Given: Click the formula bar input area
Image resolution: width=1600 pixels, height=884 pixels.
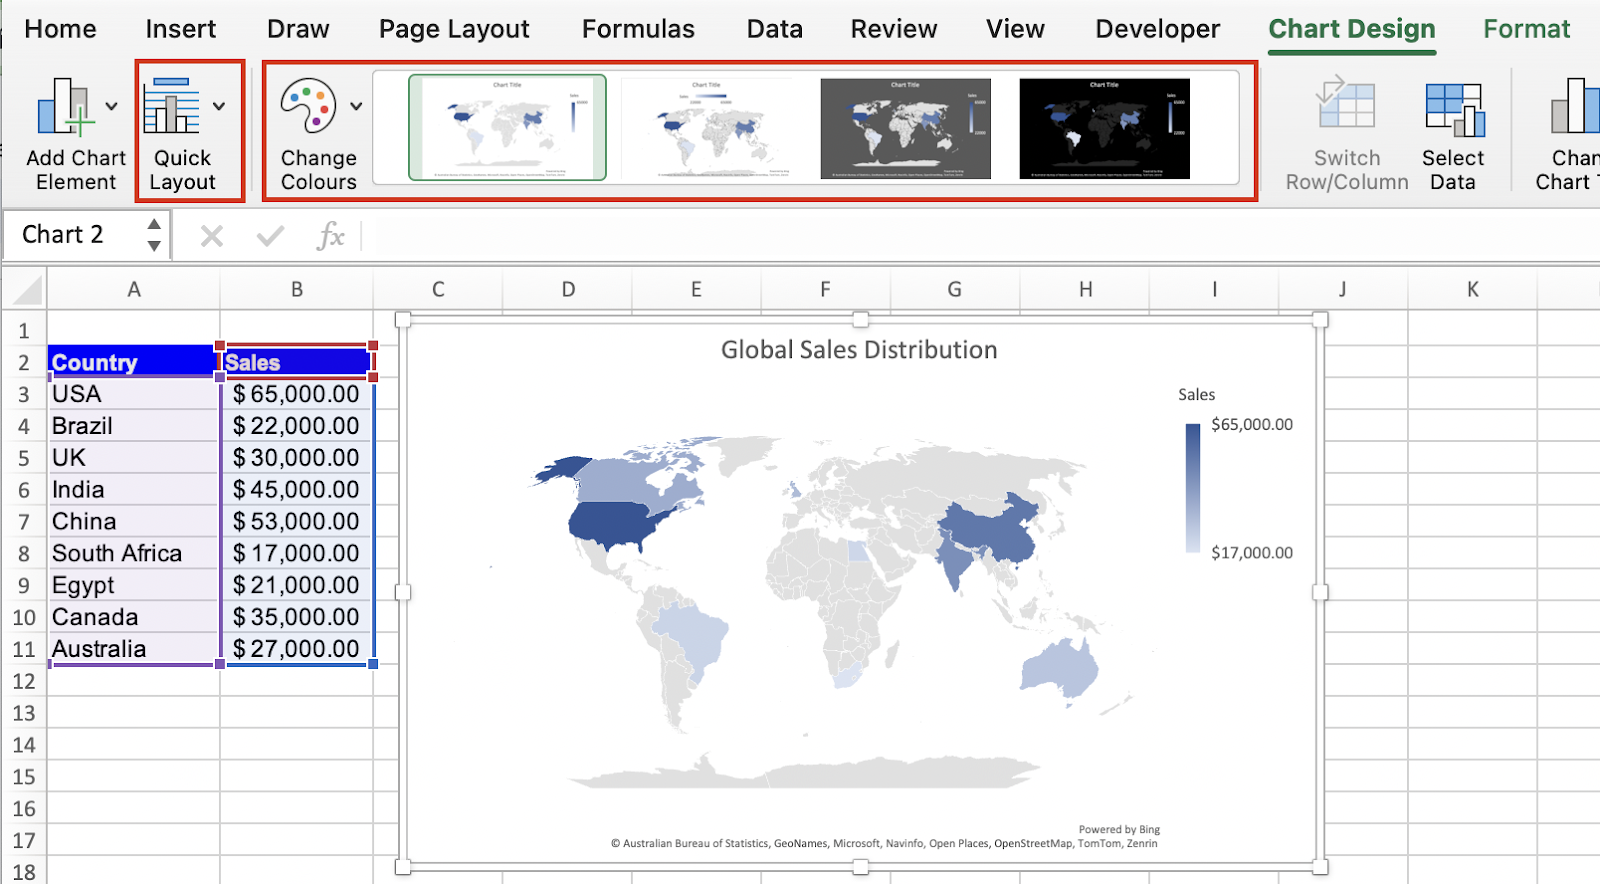Looking at the screenshot, I should click(980, 236).
